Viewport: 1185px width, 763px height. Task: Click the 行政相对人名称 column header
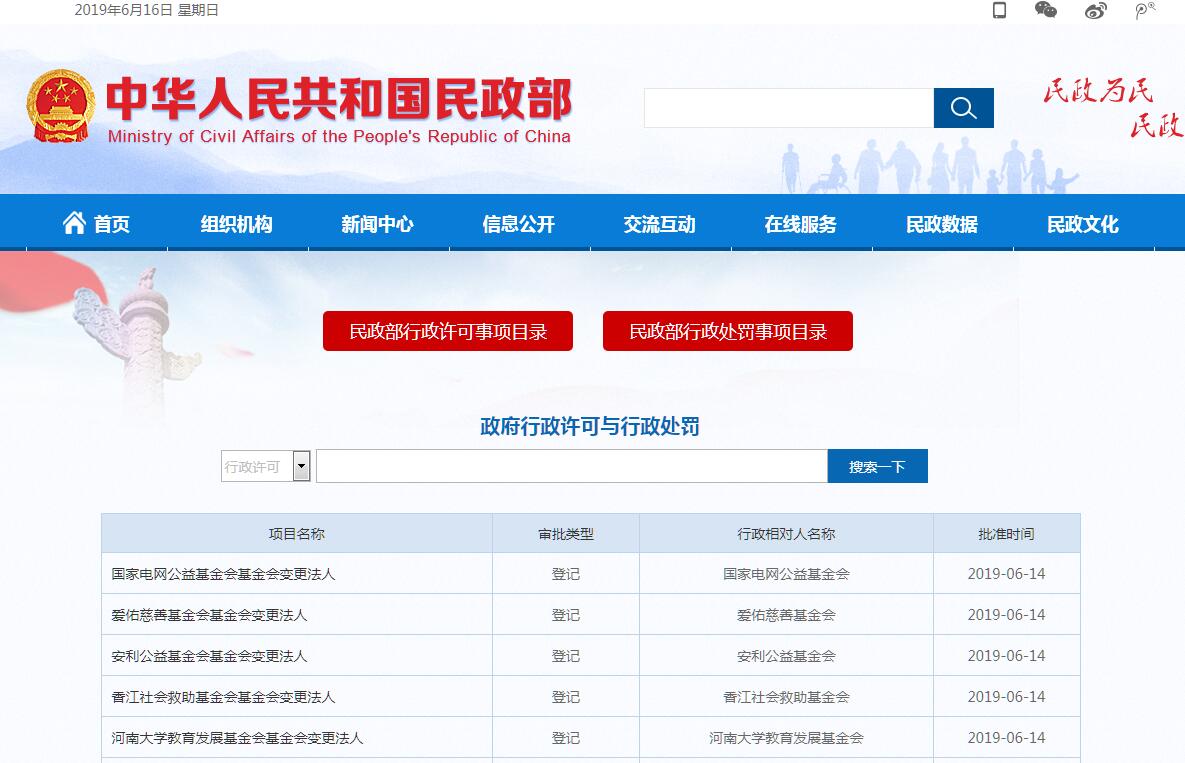click(786, 533)
